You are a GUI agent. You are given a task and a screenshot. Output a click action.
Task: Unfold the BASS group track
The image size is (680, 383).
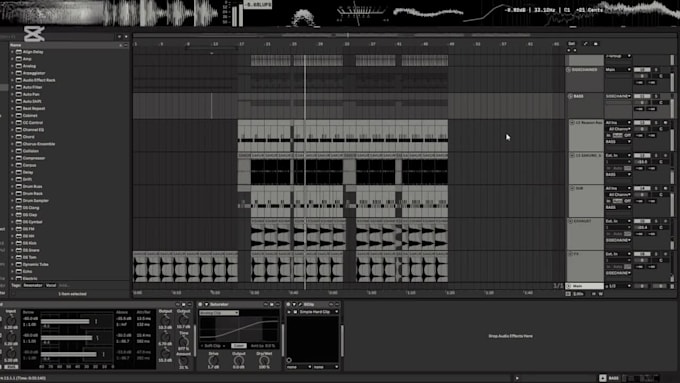[x=570, y=96]
